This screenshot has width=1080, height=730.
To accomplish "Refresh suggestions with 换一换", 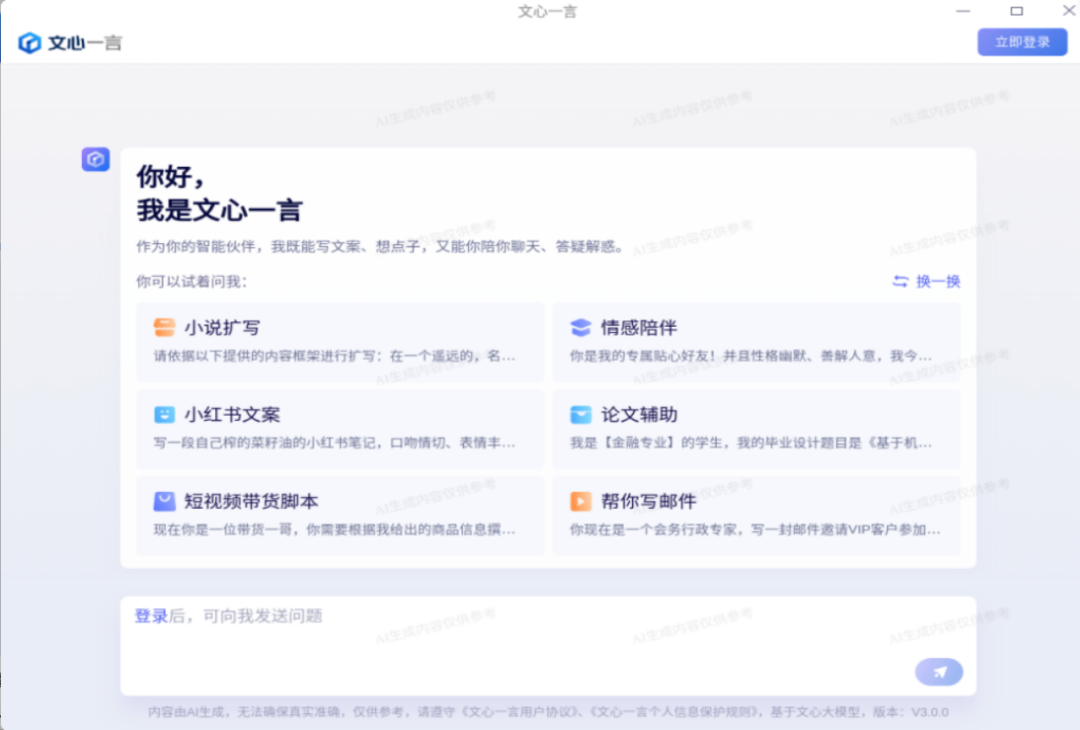I will point(926,281).
